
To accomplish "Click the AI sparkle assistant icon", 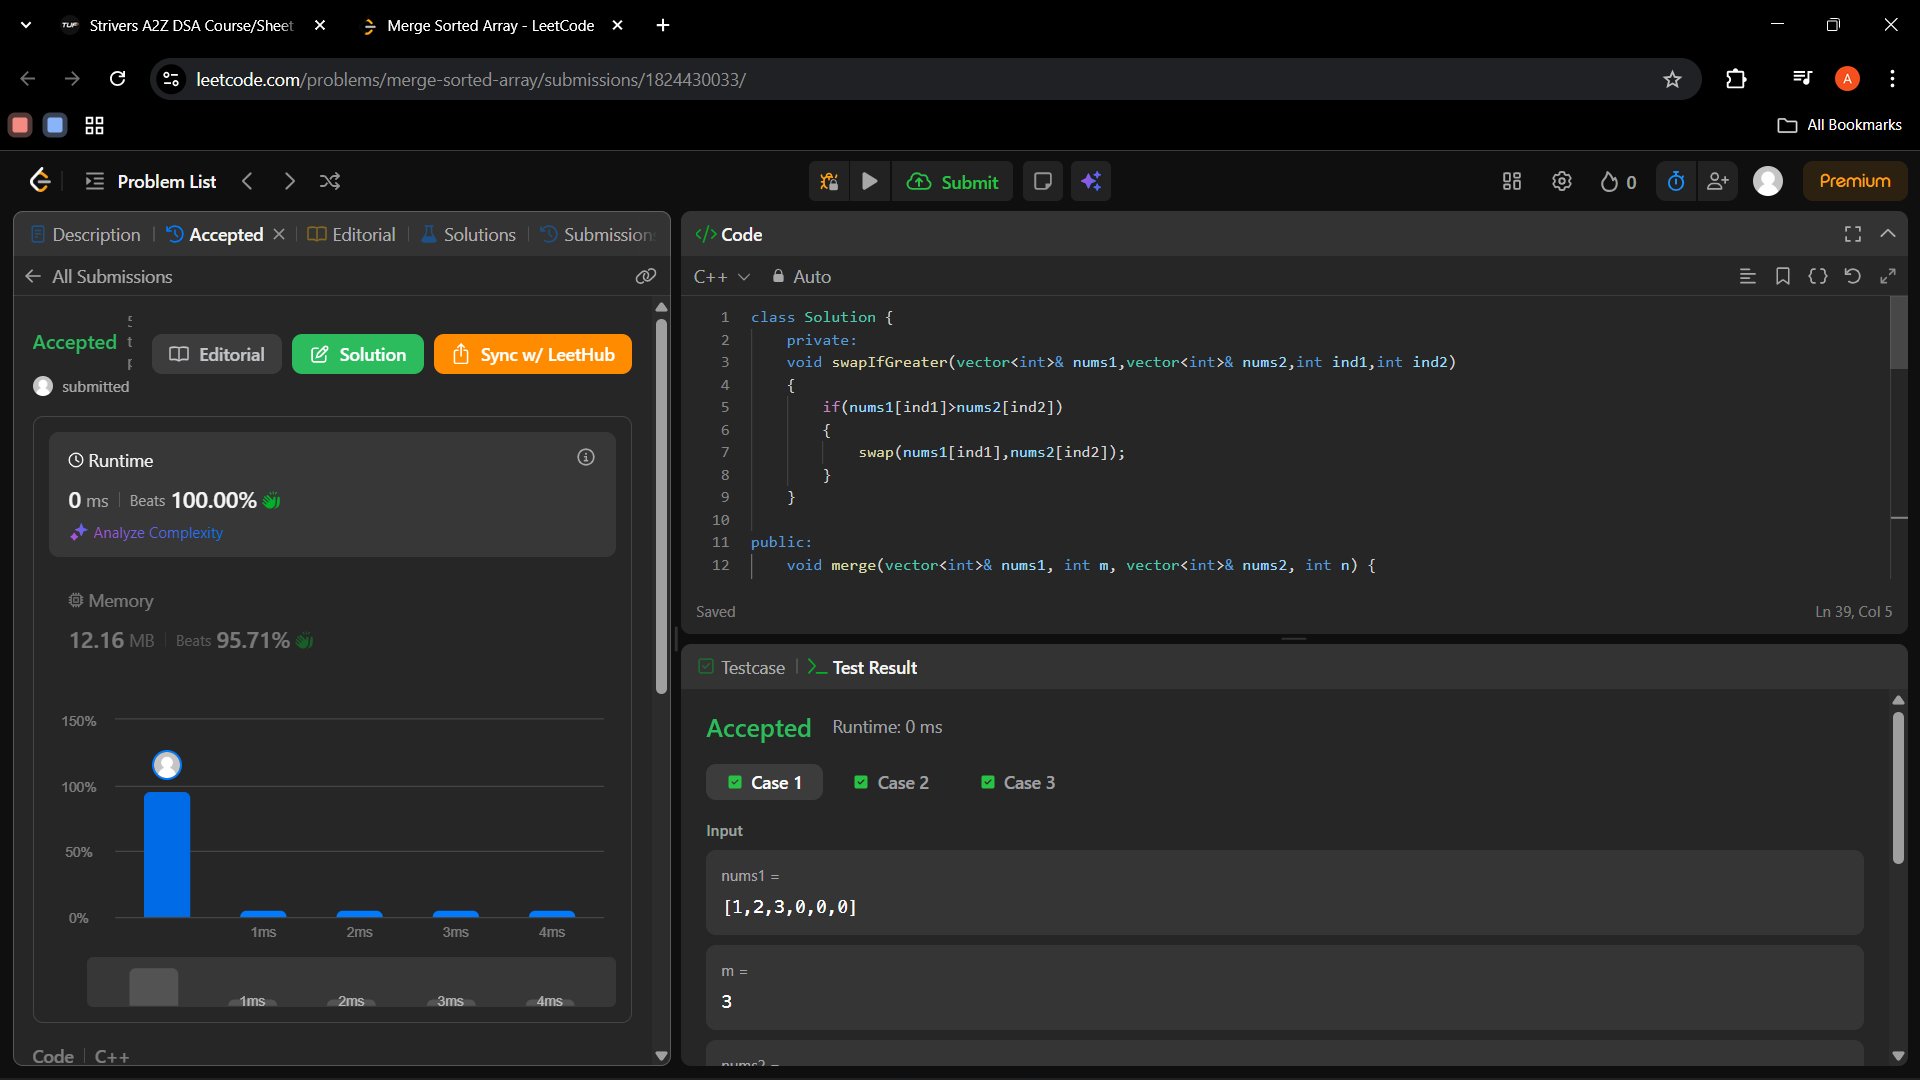I will [1091, 181].
